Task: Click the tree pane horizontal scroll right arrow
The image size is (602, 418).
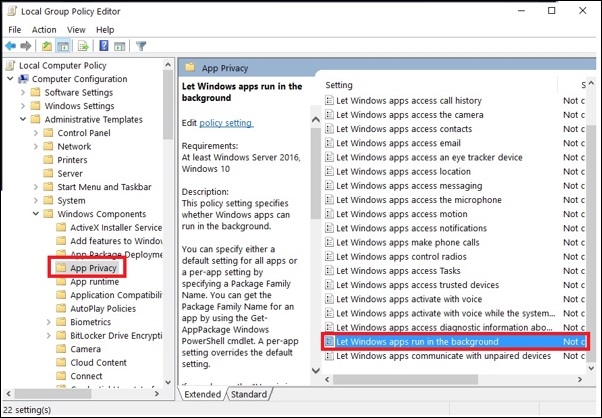Action: [x=157, y=393]
